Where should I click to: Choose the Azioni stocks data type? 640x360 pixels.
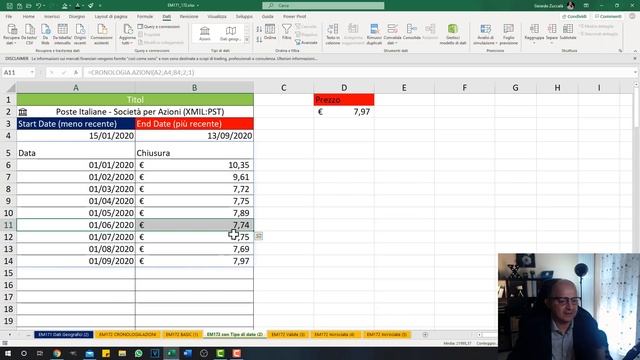click(x=205, y=34)
